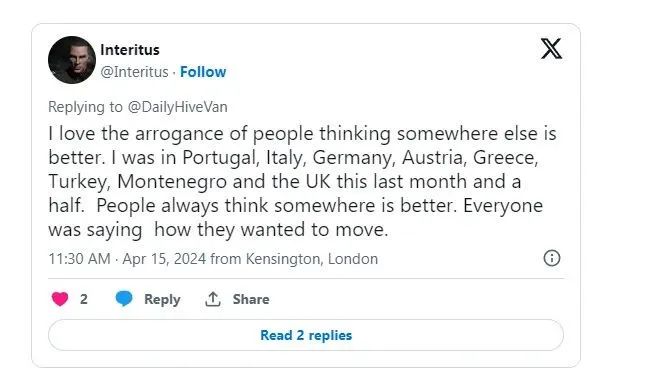Click the X logo on the tweet
Viewport: 651px width, 377px height.
(x=551, y=49)
